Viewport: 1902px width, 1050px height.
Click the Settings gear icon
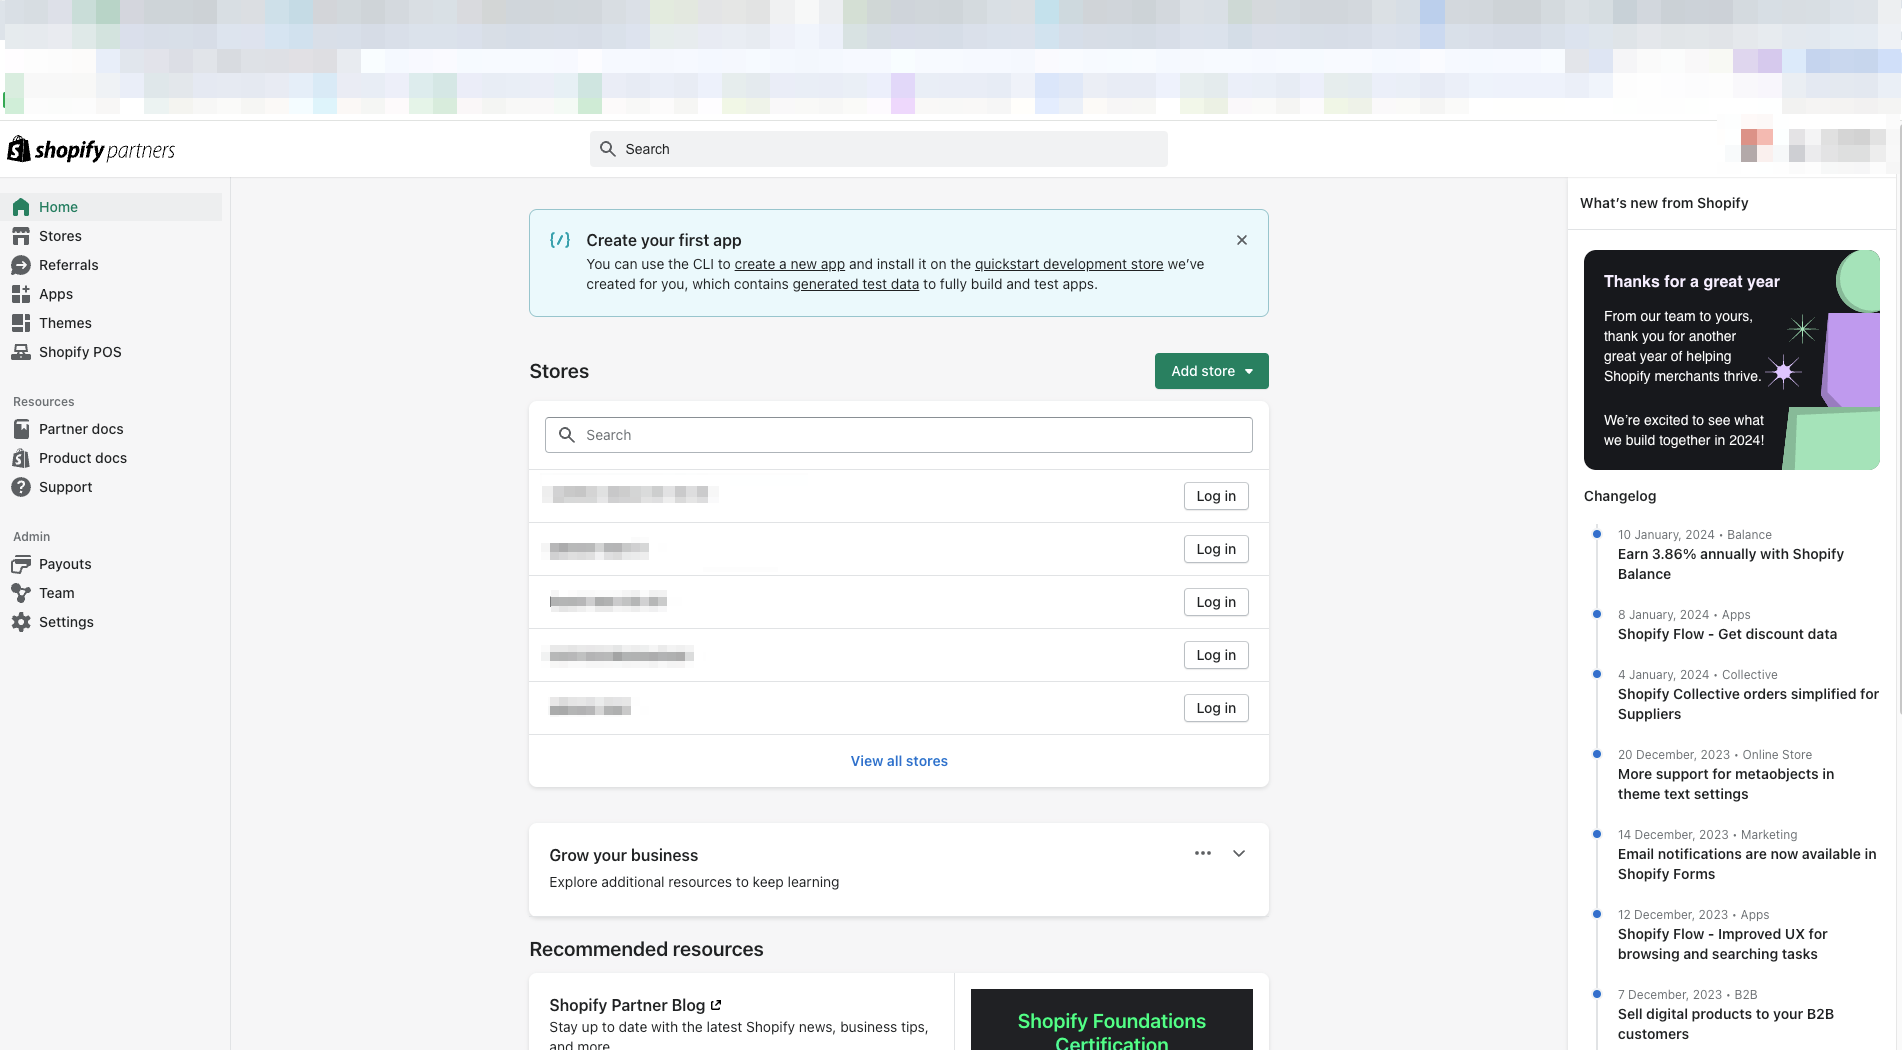coord(21,622)
